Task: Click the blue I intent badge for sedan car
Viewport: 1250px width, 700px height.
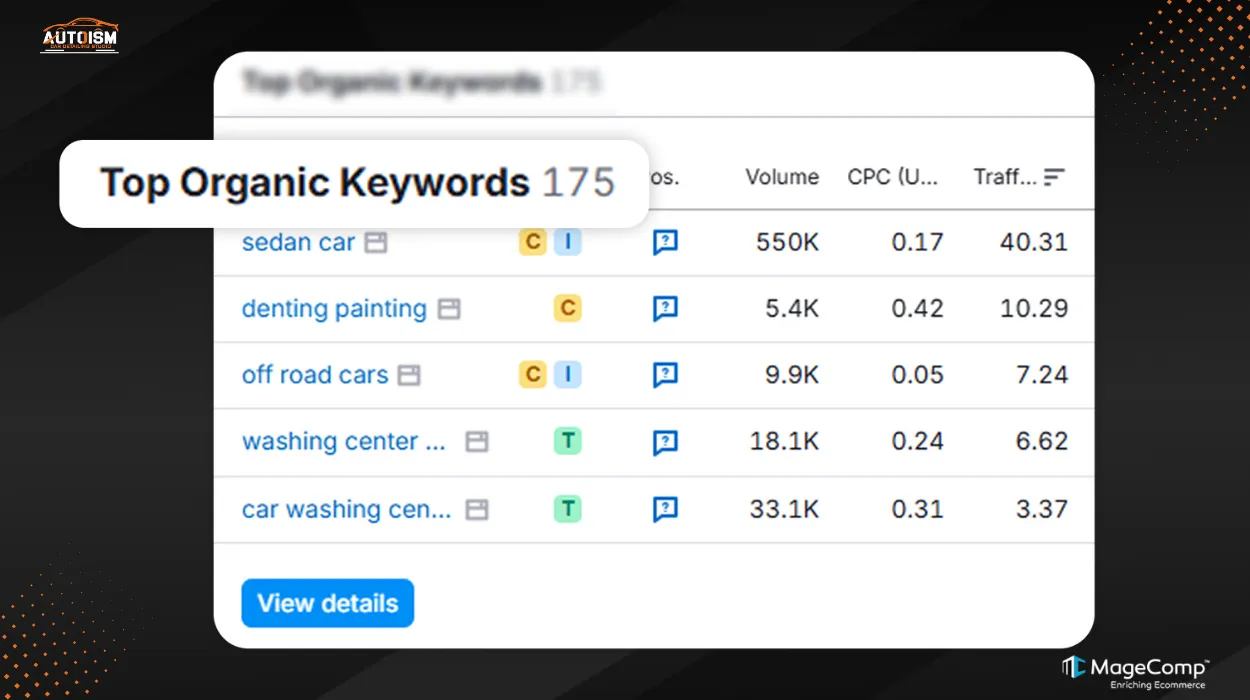Action: (x=567, y=242)
